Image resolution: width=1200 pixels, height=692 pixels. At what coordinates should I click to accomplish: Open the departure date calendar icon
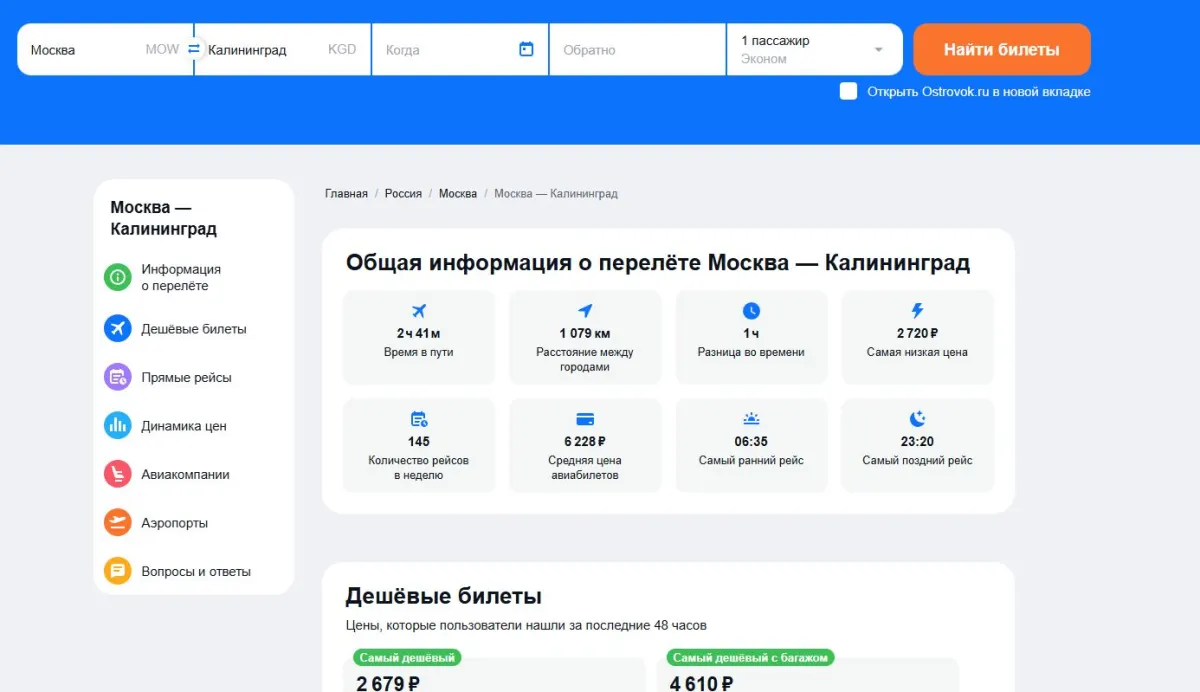coord(526,49)
